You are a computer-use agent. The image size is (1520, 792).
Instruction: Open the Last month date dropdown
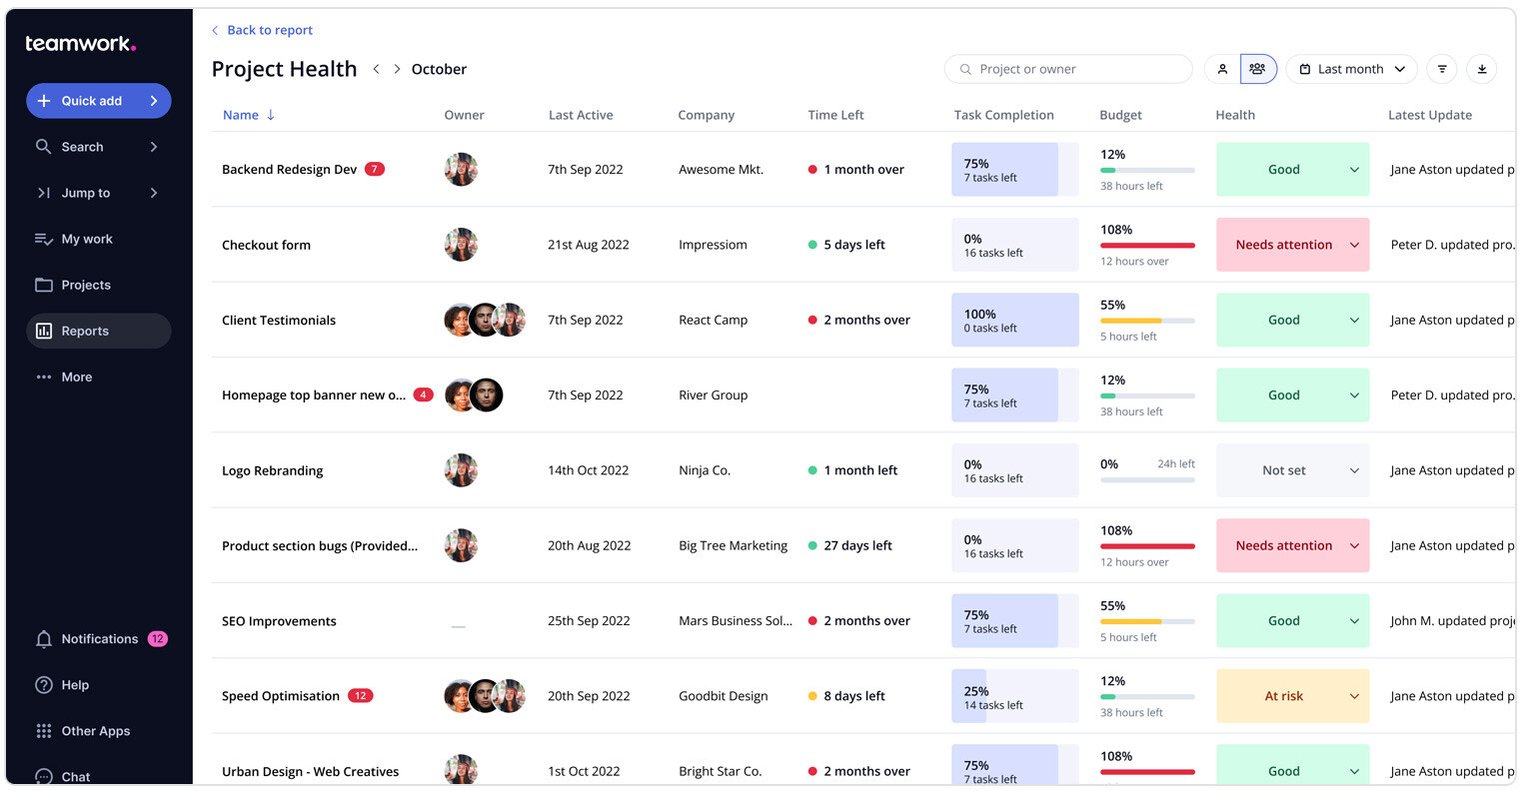pyautogui.click(x=1351, y=69)
